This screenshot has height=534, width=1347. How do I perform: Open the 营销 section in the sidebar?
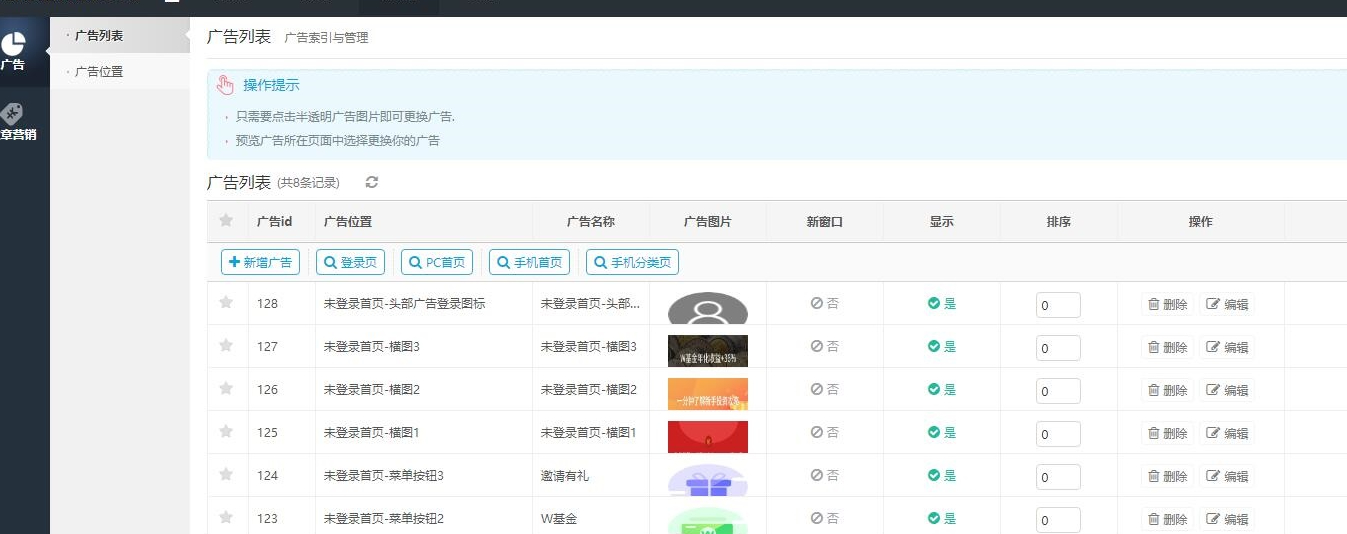click(x=16, y=121)
